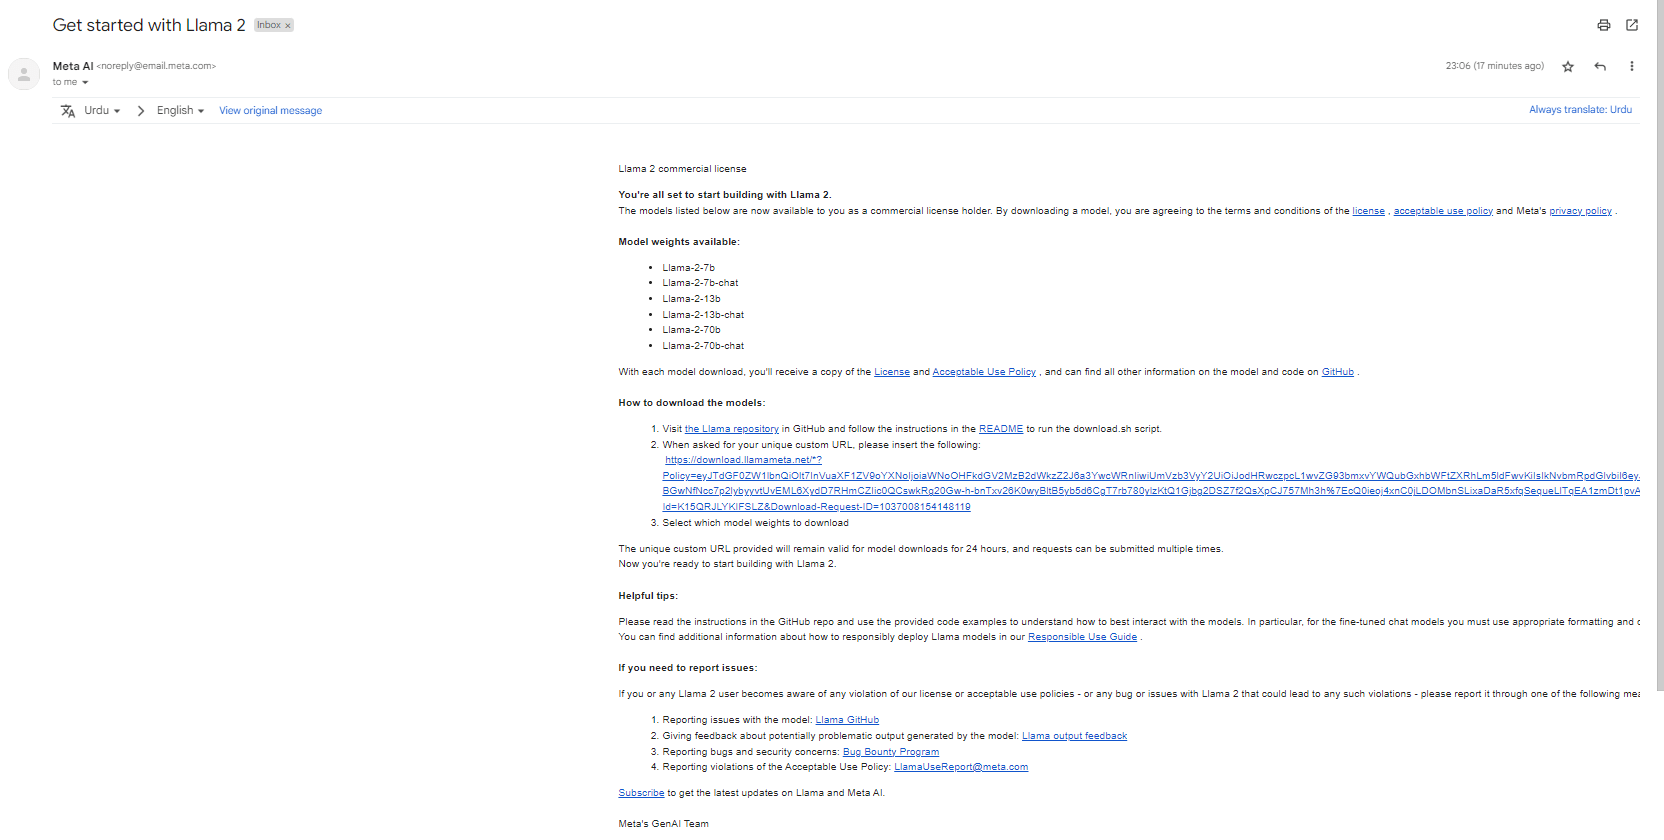Screen dimensions: 1664x840
Task: Click View original message link
Action: click(x=270, y=111)
